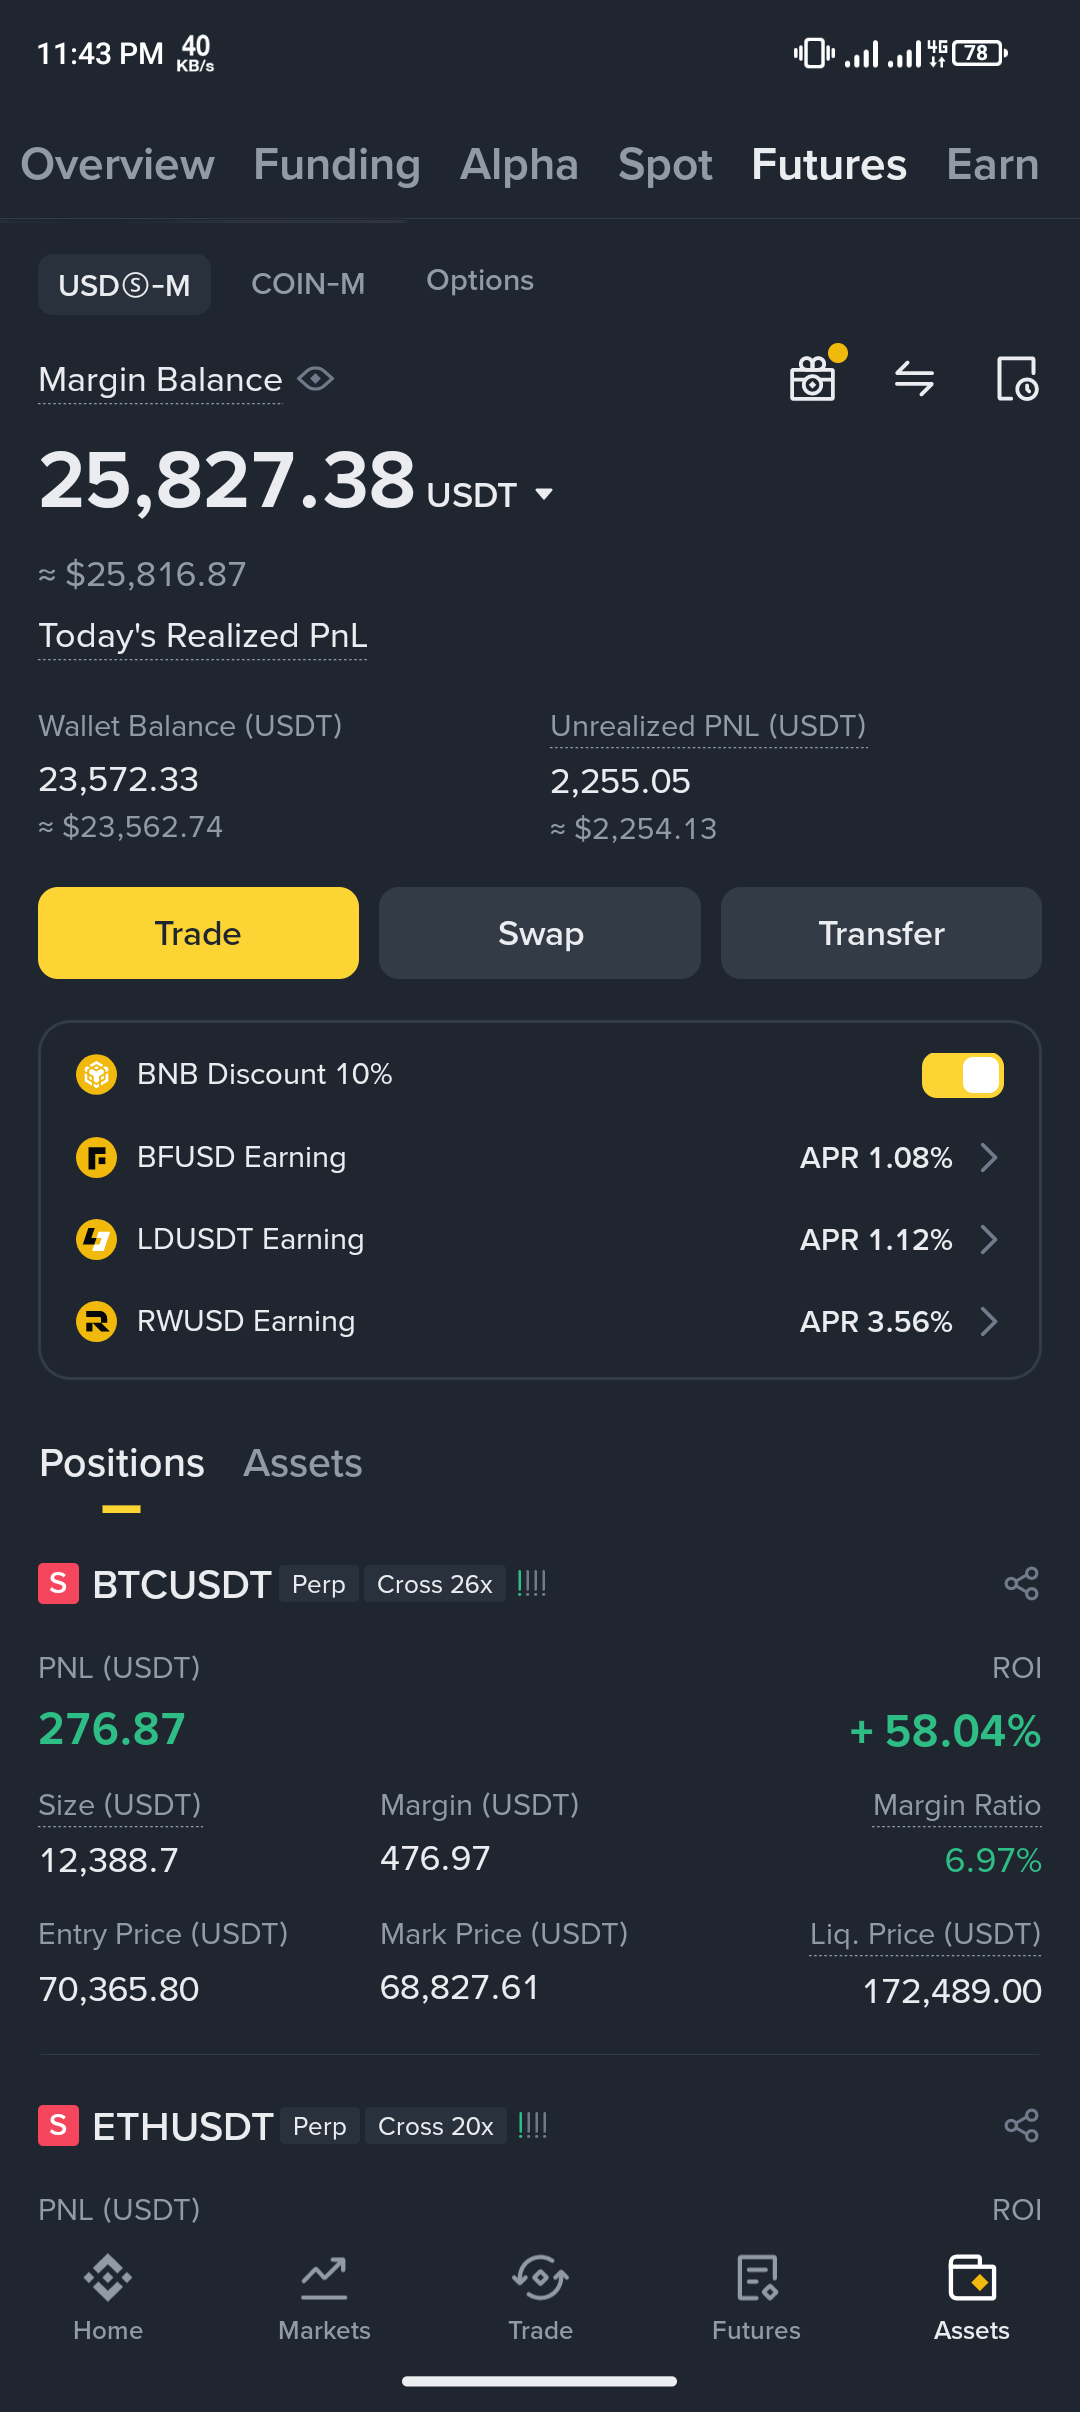
Task: Tap the BTCUSDT margin level indicator bars
Action: point(531,1584)
